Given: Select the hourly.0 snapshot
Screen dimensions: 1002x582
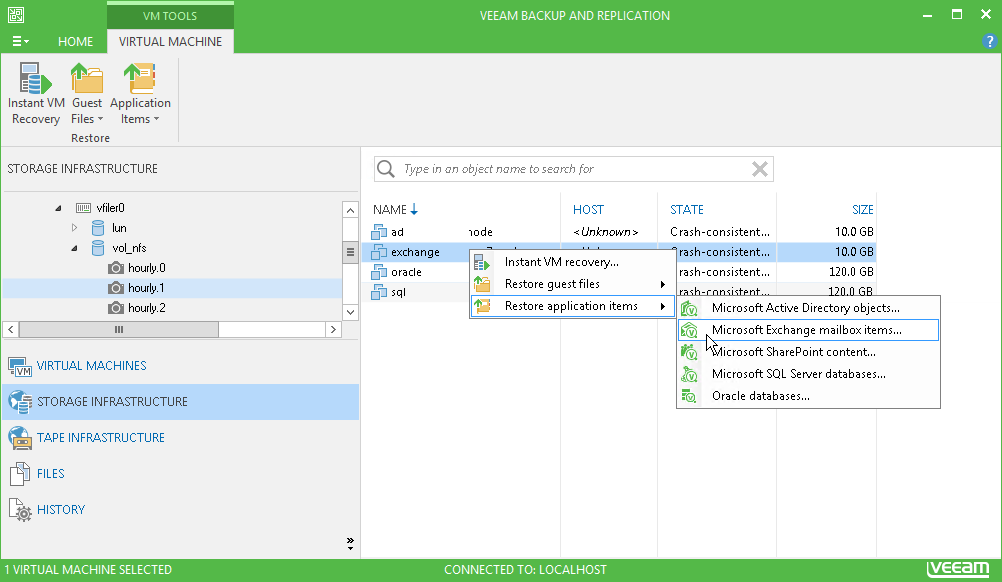Looking at the screenshot, I should coord(146,268).
